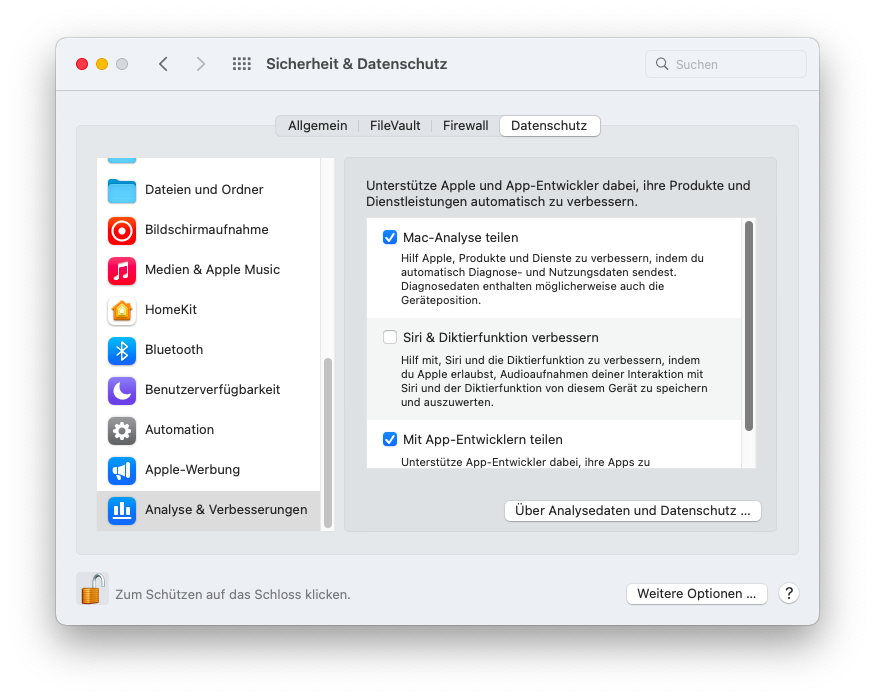Enable Siri & Diktierfunktion verbessern checkbox

coord(390,338)
